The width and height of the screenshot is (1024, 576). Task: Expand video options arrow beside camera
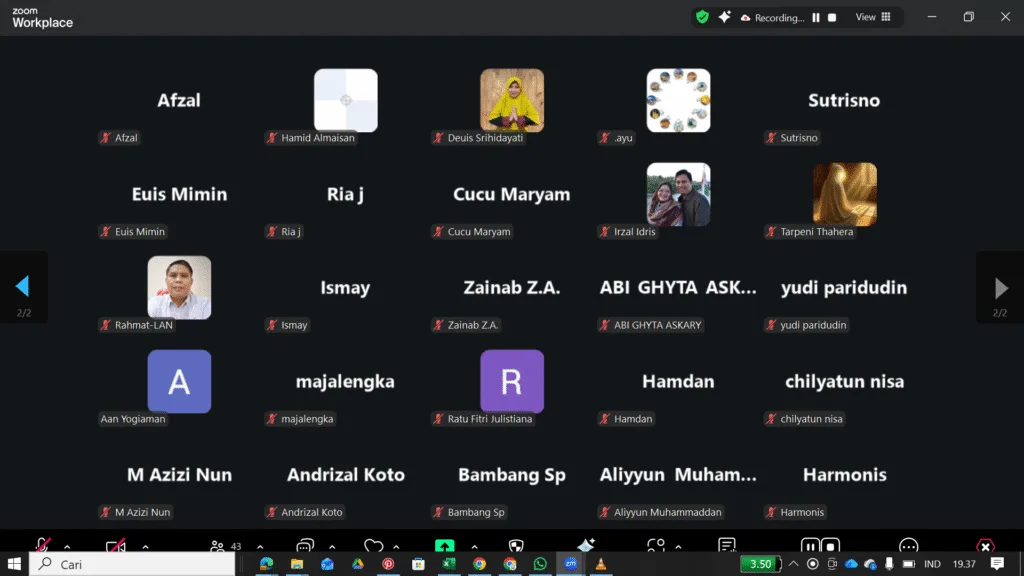pyautogui.click(x=145, y=546)
